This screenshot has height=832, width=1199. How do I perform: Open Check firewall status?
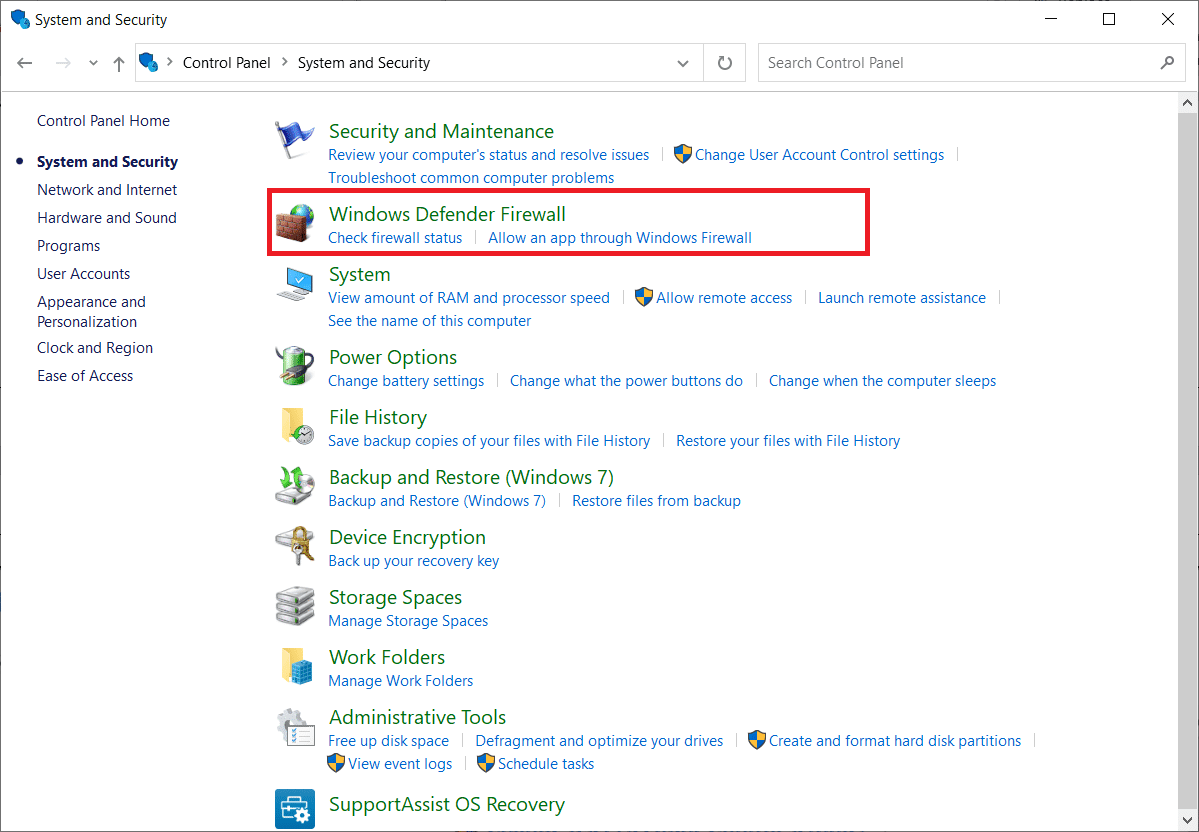click(x=394, y=237)
